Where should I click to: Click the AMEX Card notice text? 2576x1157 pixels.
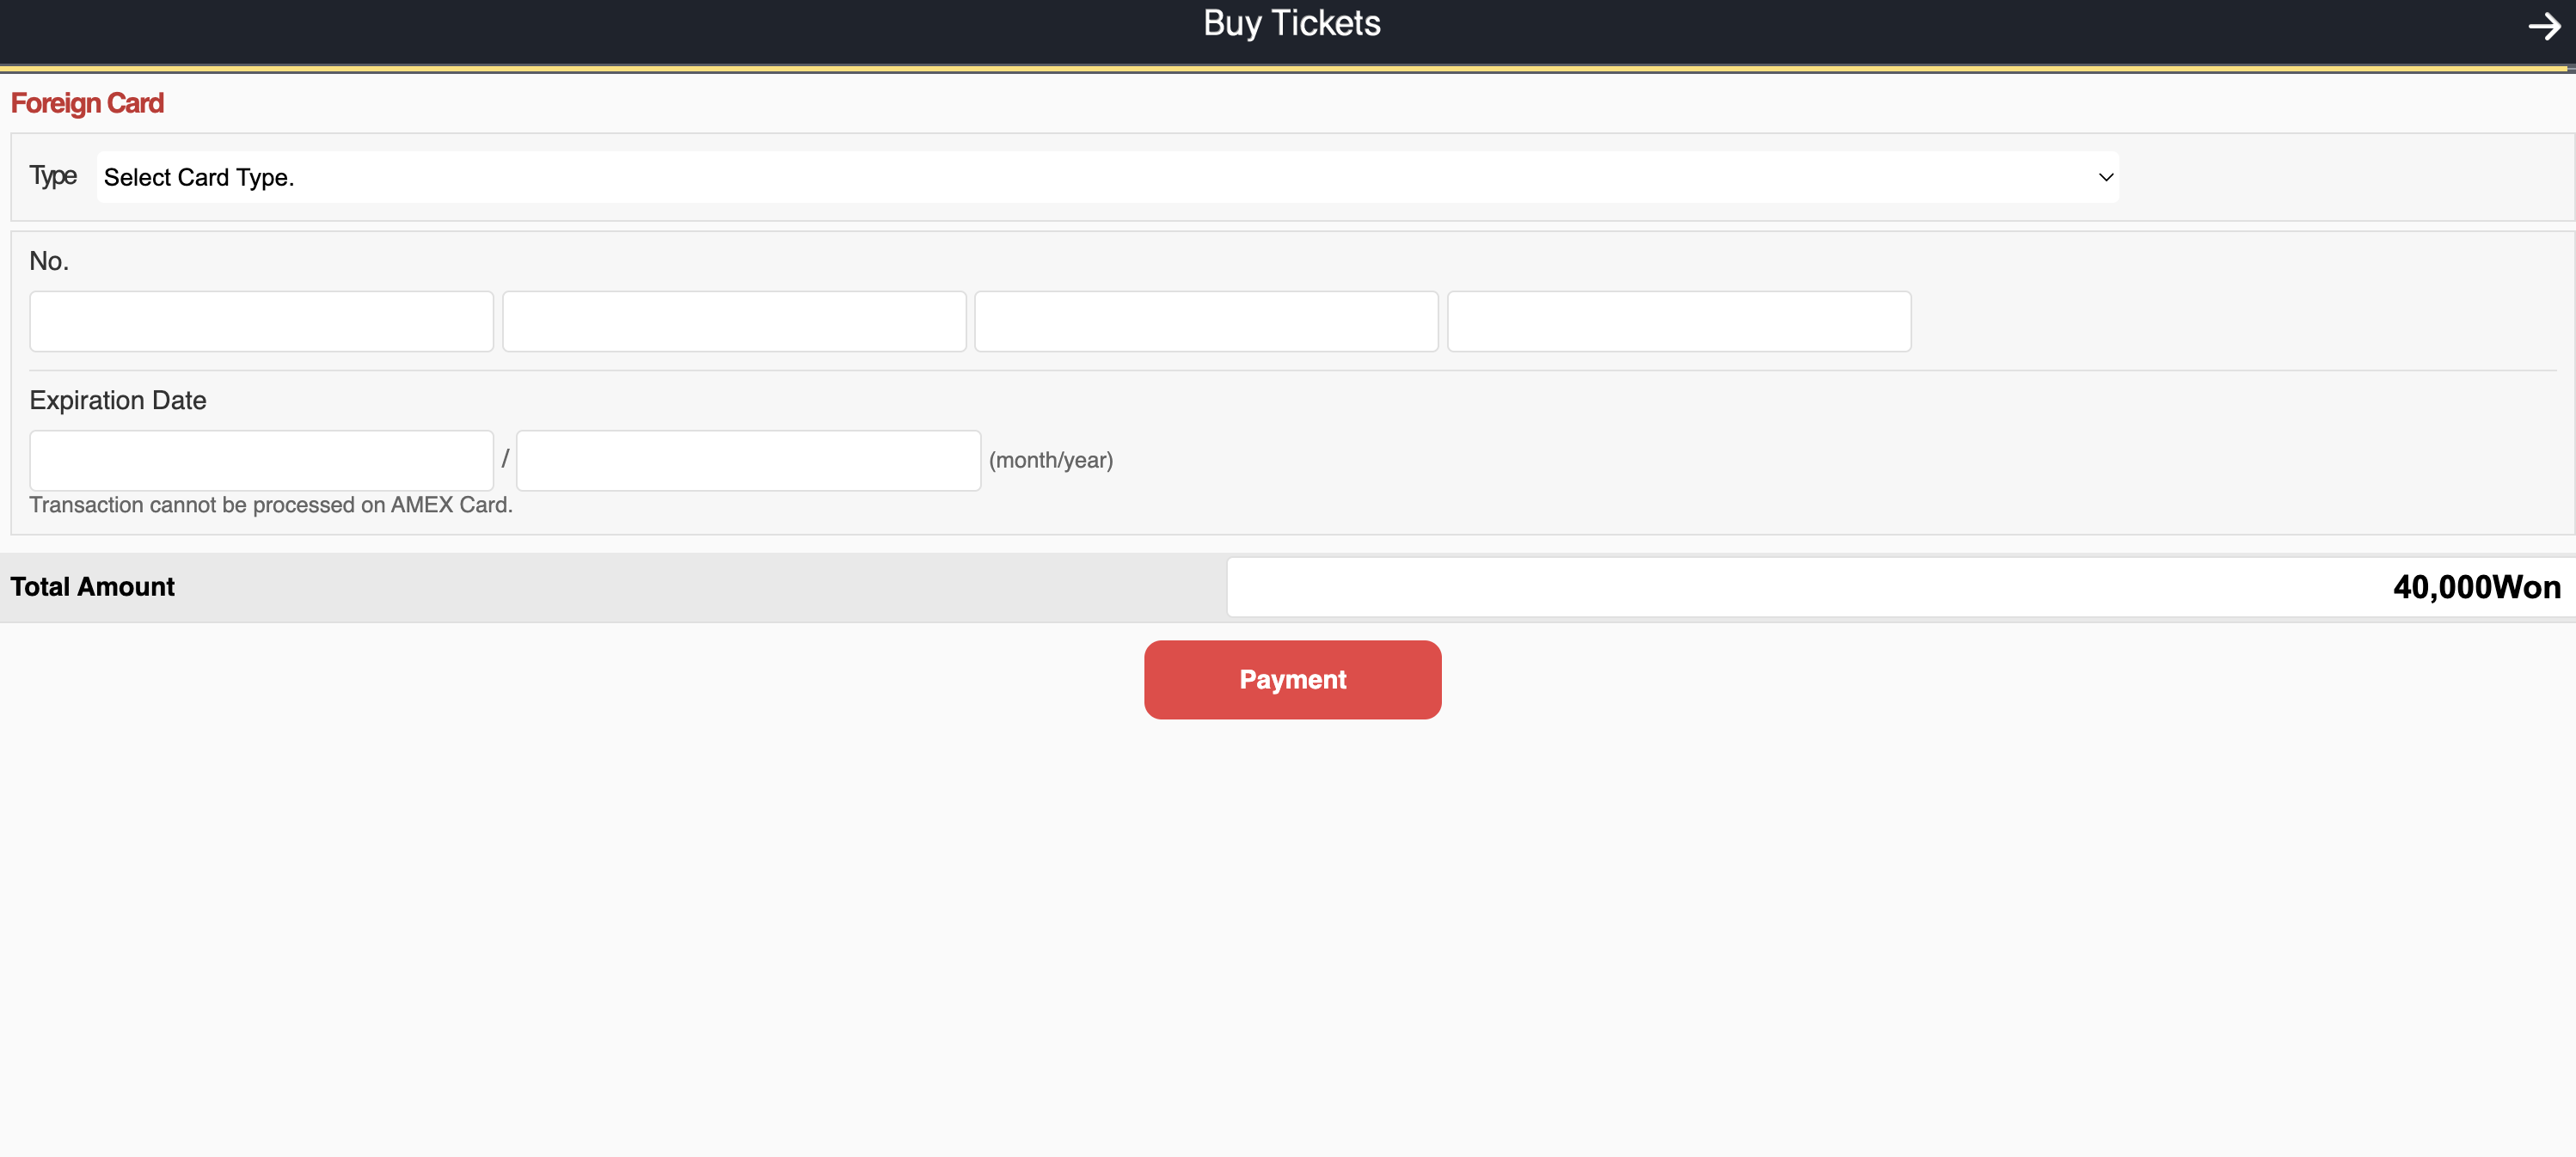pos(270,505)
